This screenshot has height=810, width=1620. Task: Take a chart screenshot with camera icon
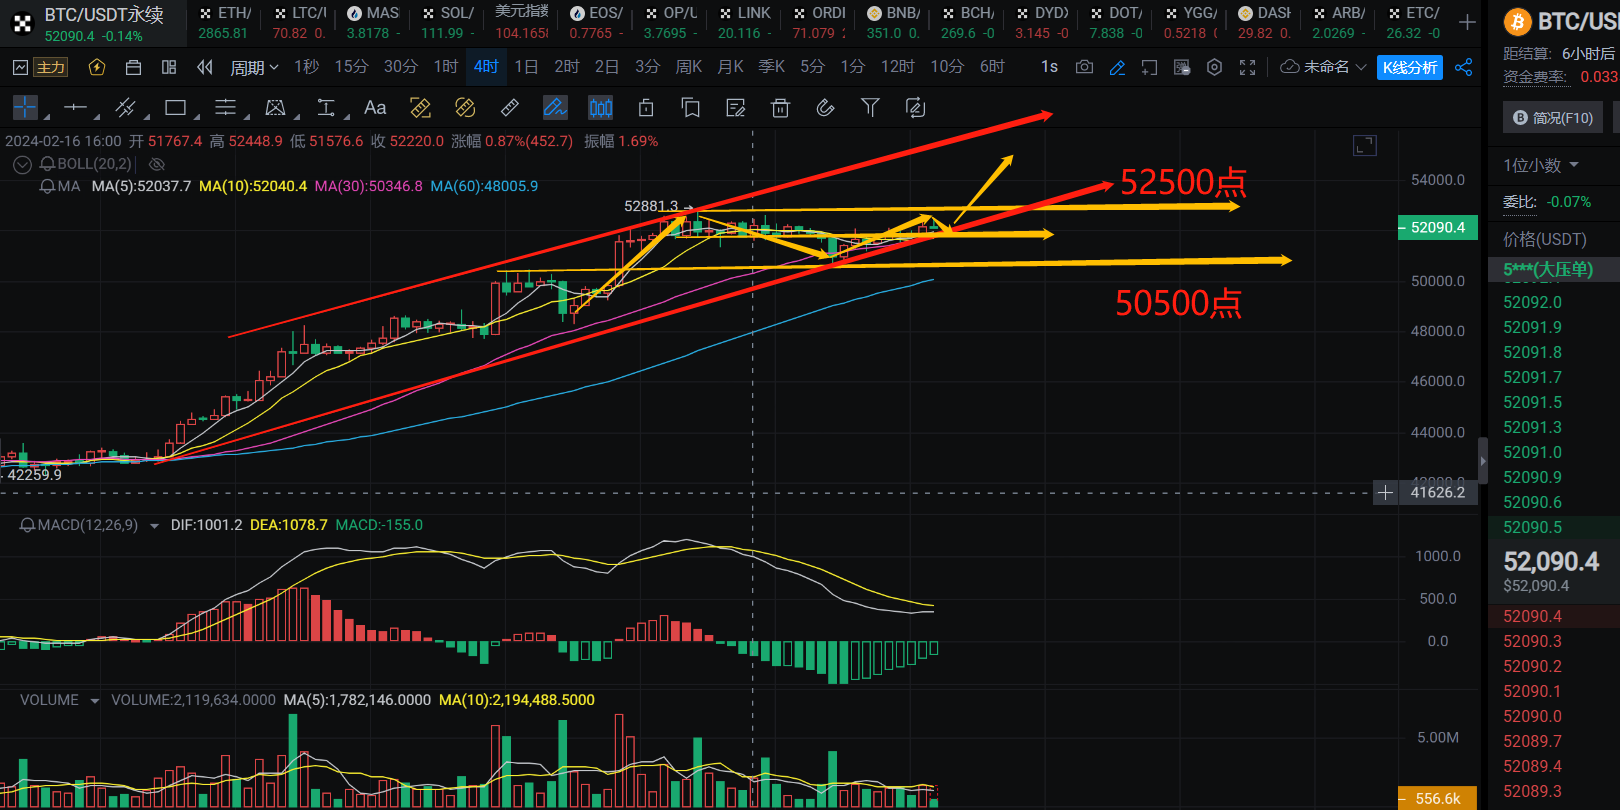pos(1084,67)
